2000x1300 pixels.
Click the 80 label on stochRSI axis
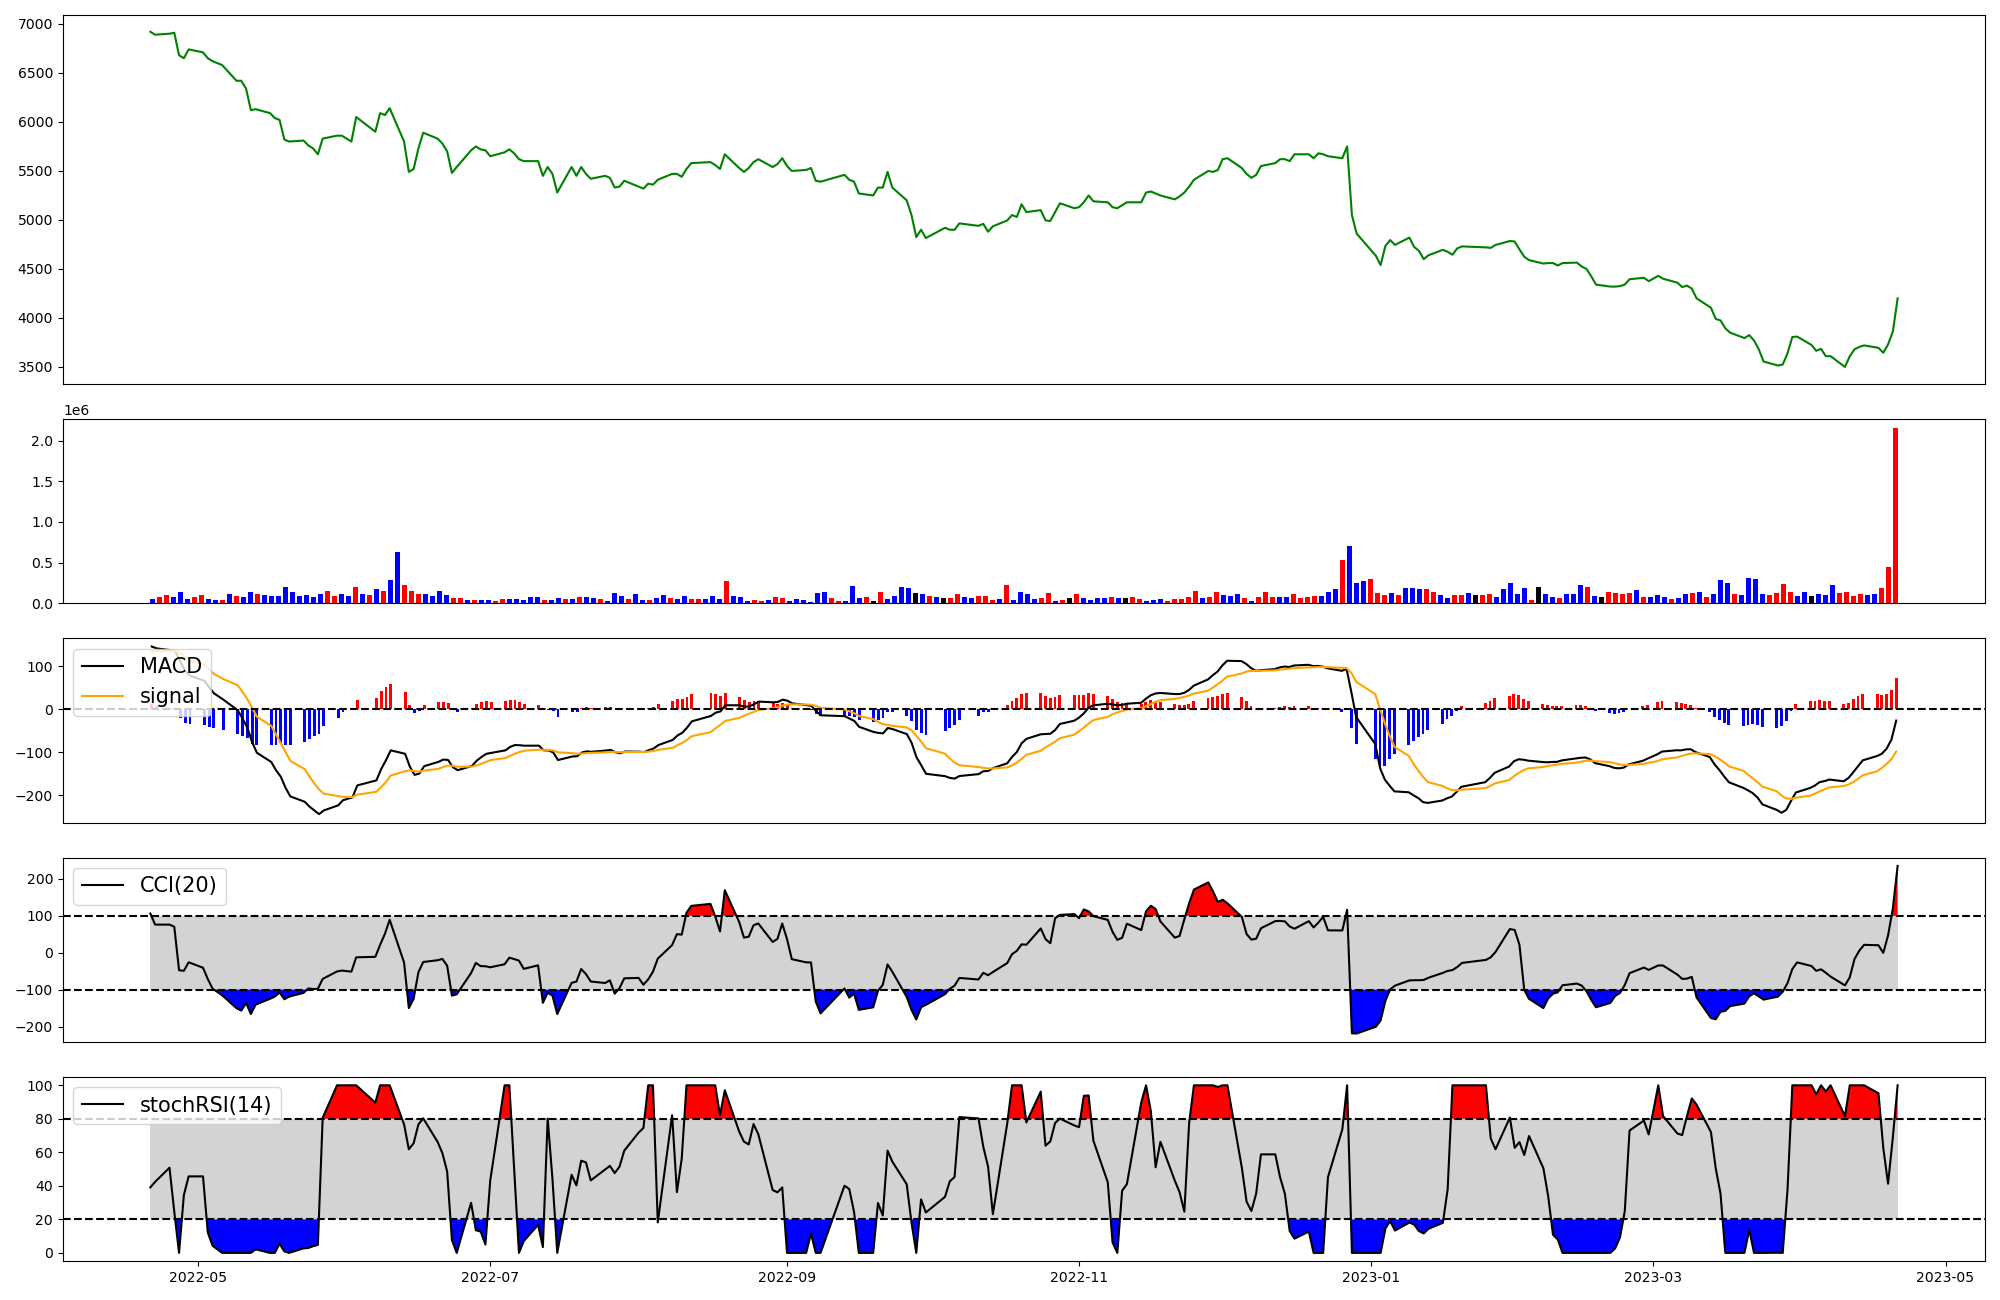[x=42, y=1120]
